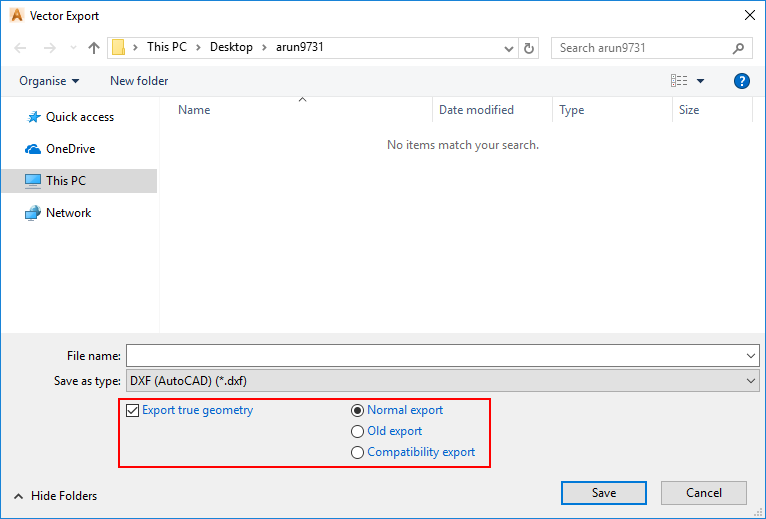Open the Save as type dropdown
766x519 pixels.
pos(442,381)
